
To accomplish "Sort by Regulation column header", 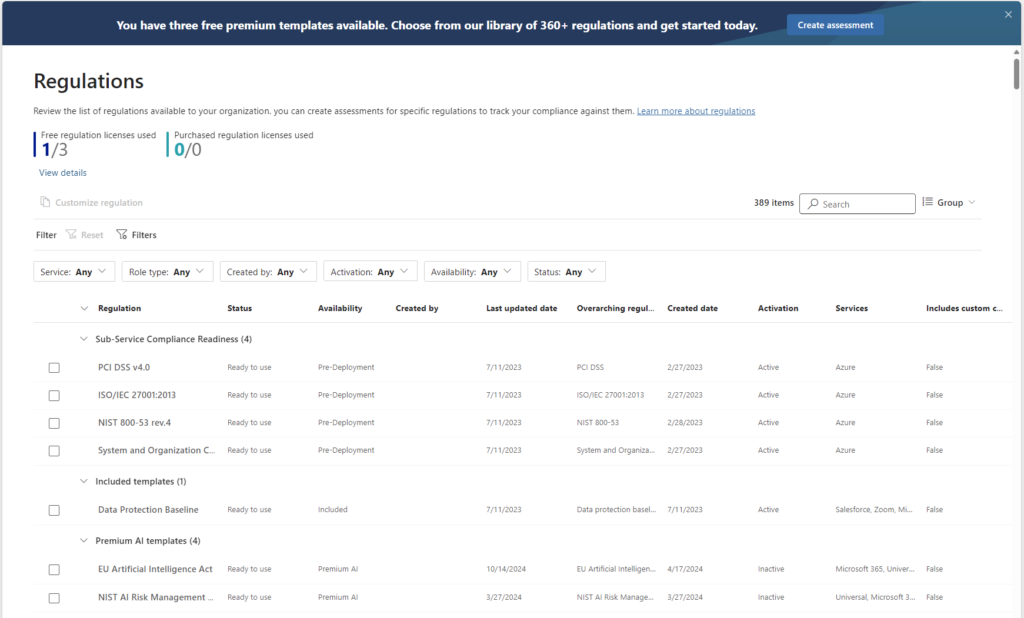I will (119, 308).
